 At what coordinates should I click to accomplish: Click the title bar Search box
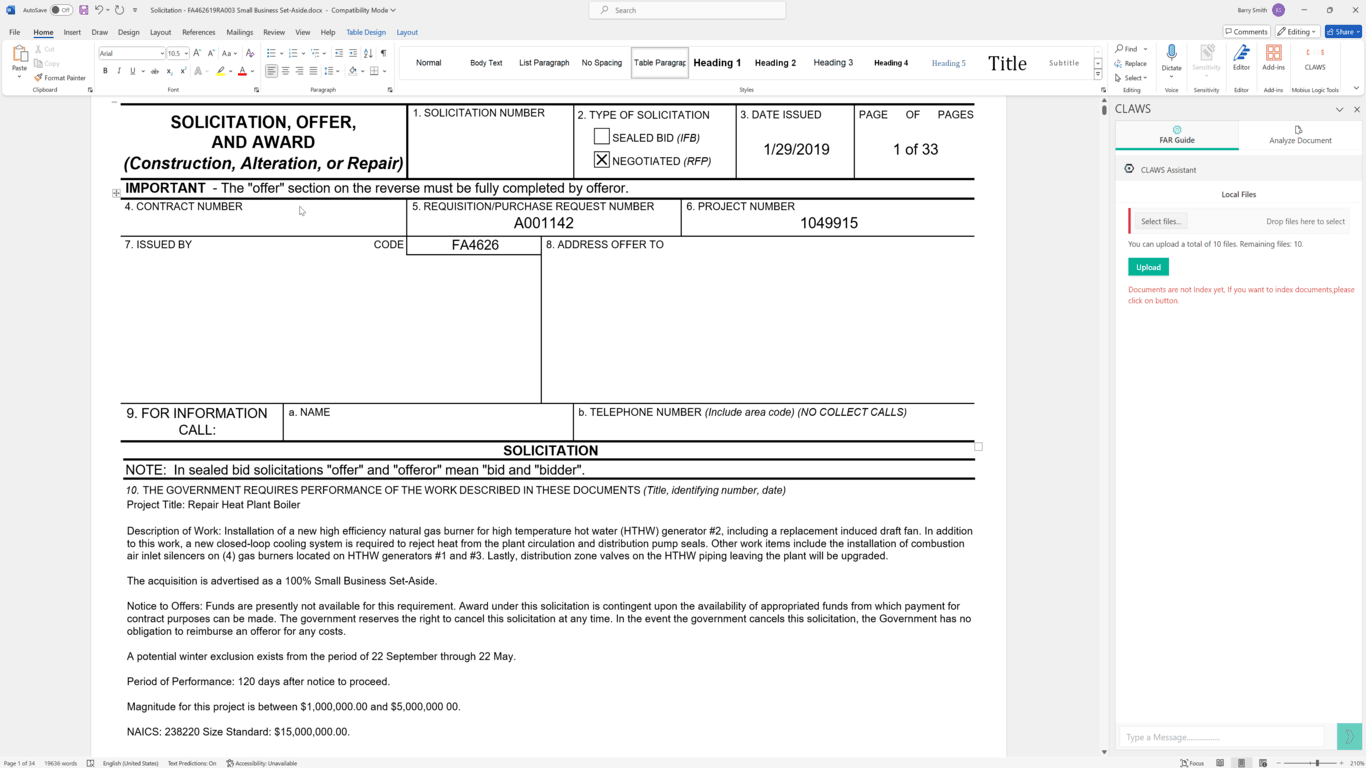[688, 10]
